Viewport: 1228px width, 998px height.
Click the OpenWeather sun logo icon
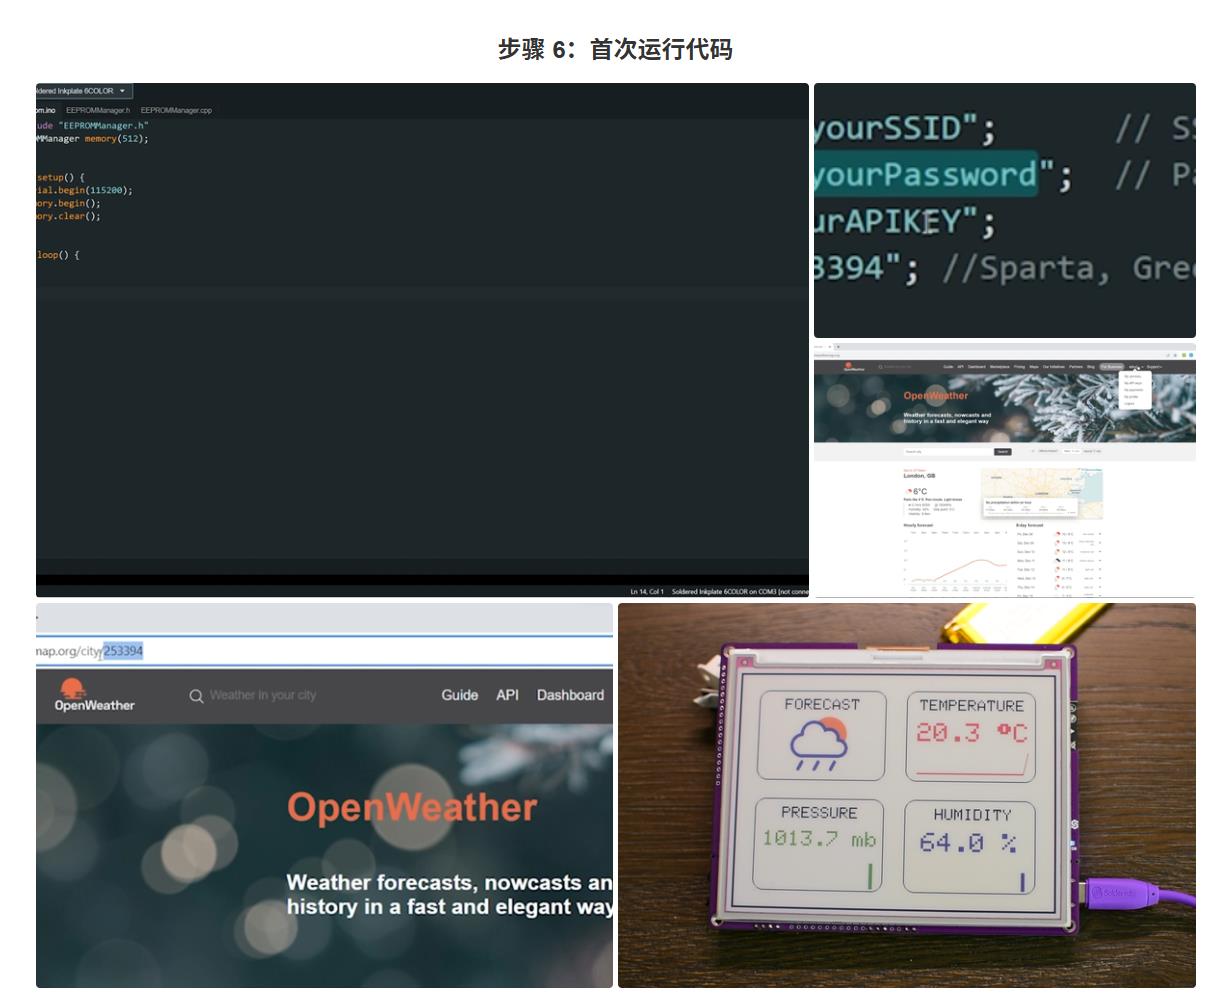72,688
